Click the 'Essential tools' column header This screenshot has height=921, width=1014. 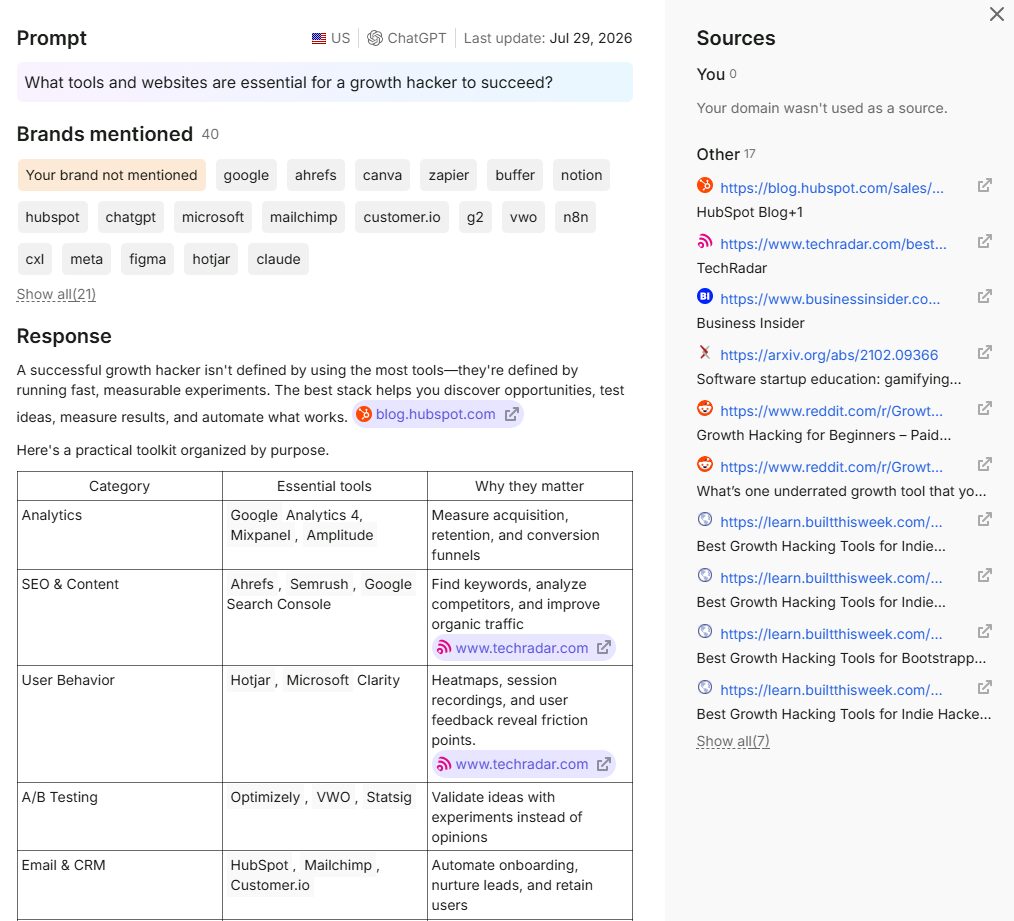(325, 486)
